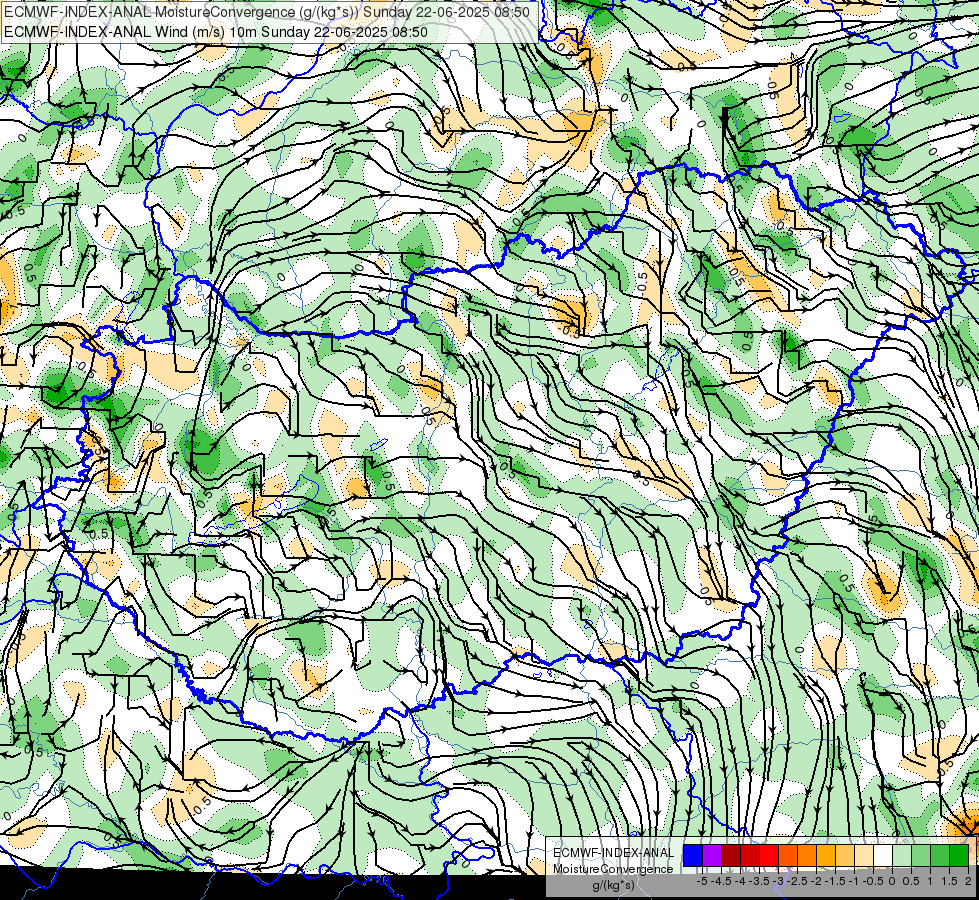Click the -2.5 legend scale value

[x=797, y=881]
